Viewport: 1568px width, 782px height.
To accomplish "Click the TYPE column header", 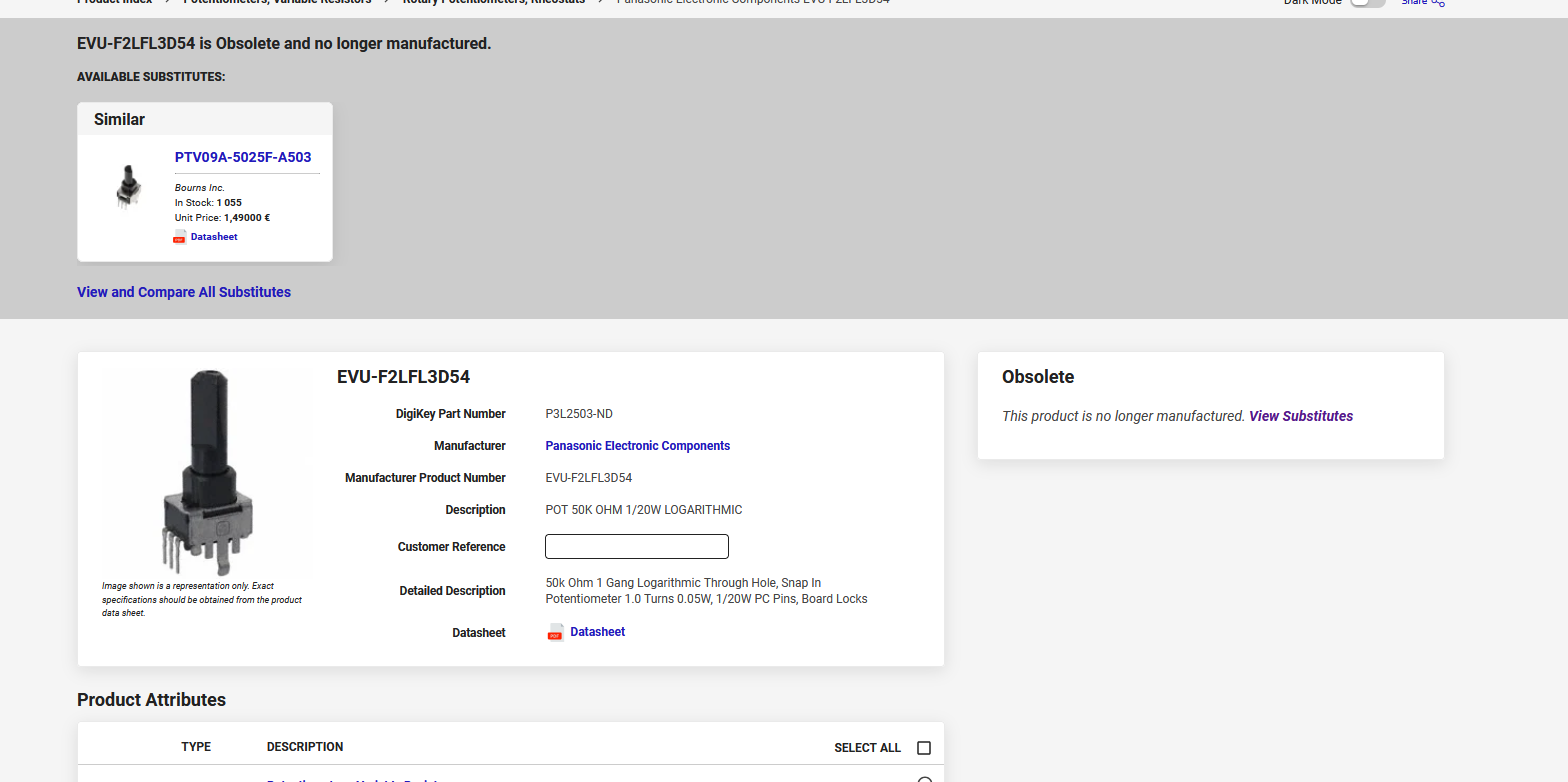I will click(x=196, y=747).
